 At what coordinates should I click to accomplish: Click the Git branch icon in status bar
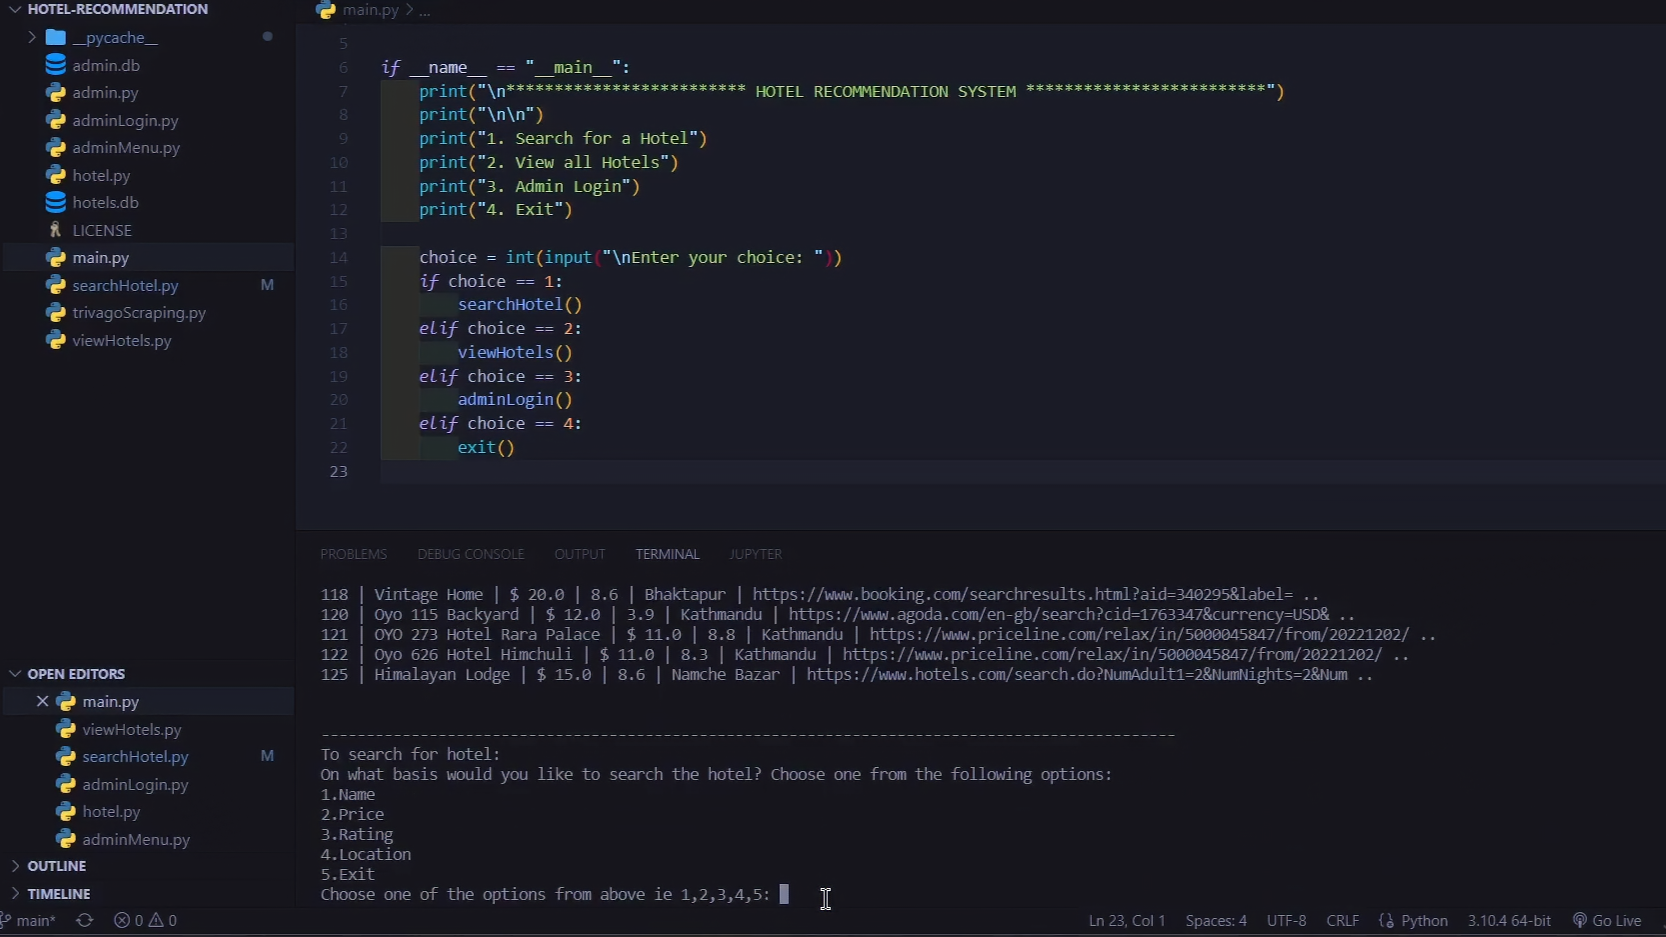click(x=6, y=920)
